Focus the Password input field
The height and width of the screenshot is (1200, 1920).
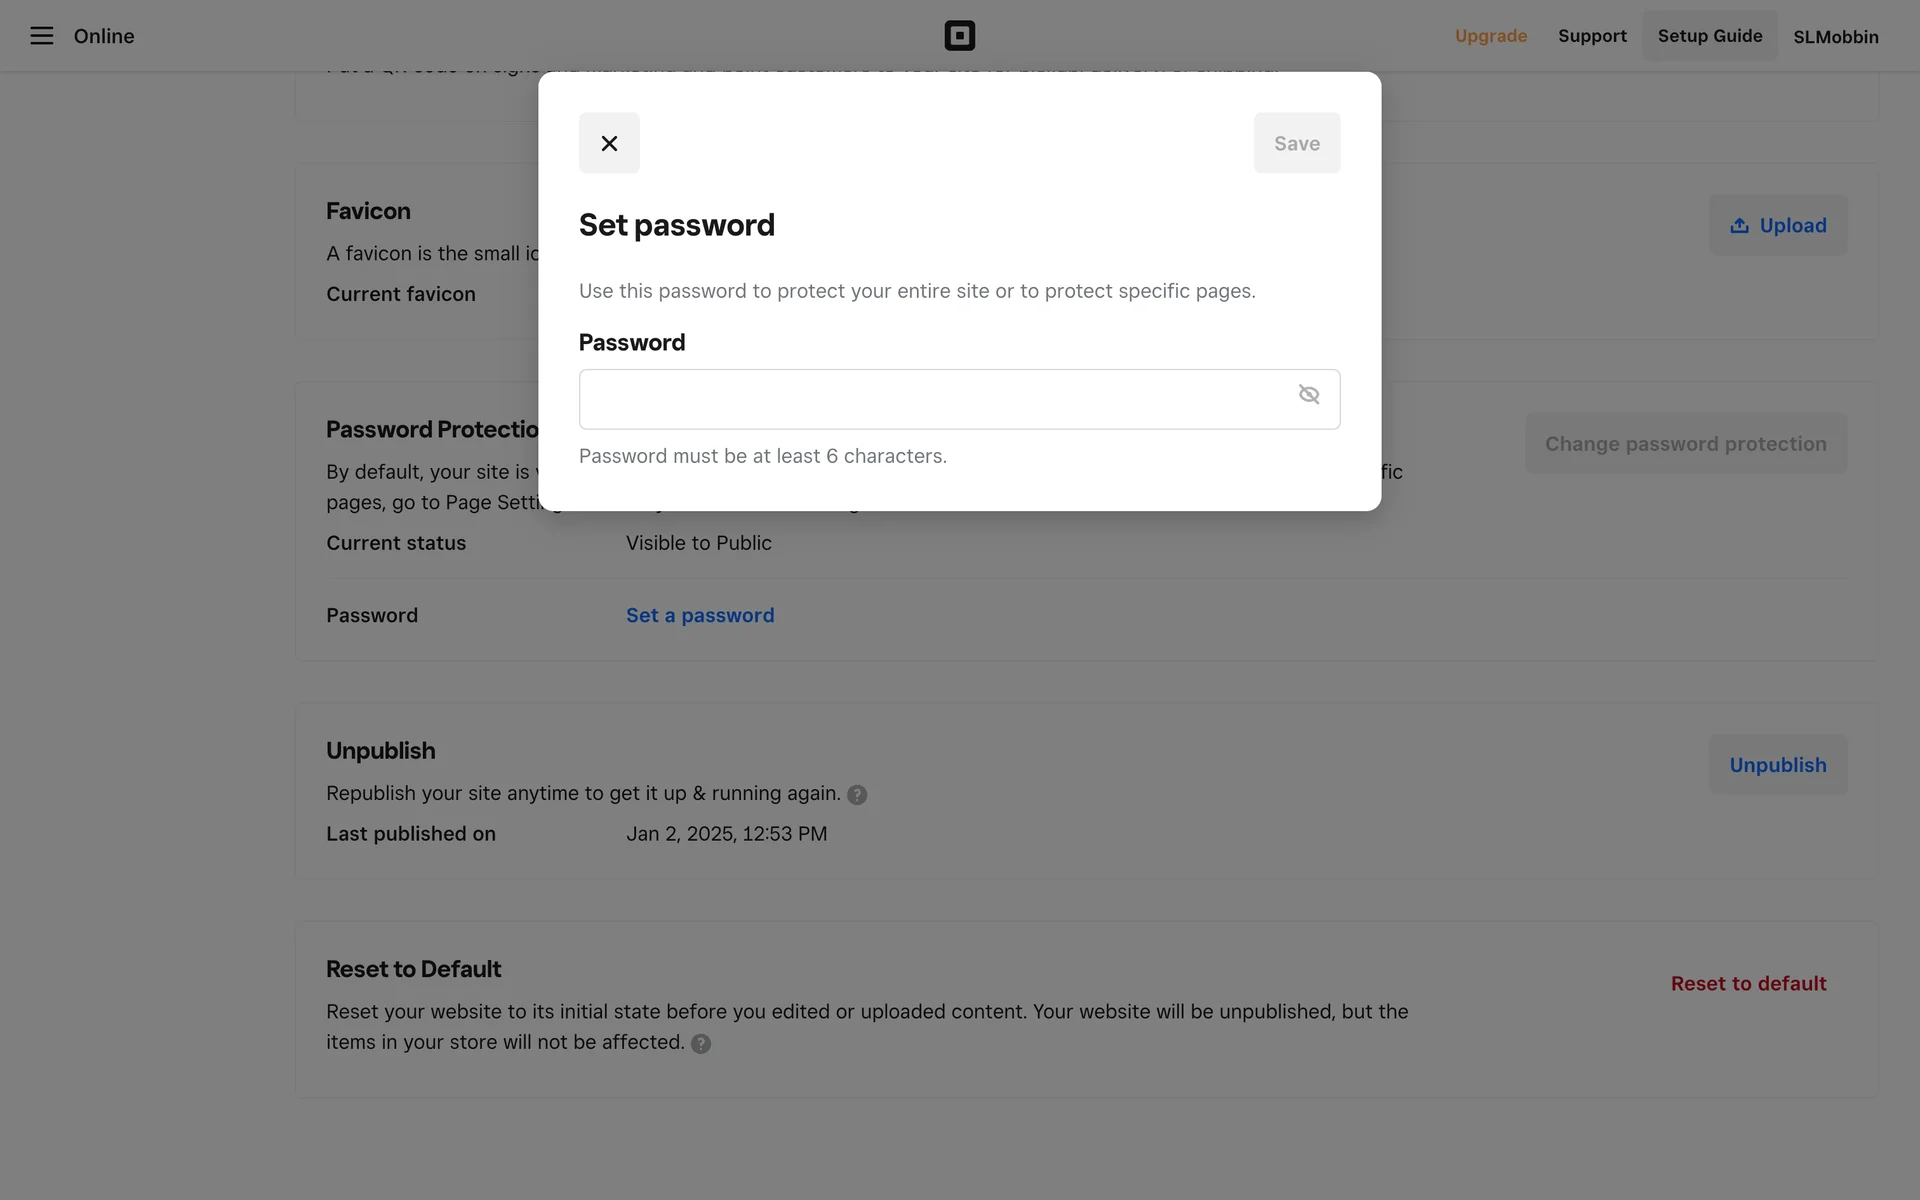point(935,399)
